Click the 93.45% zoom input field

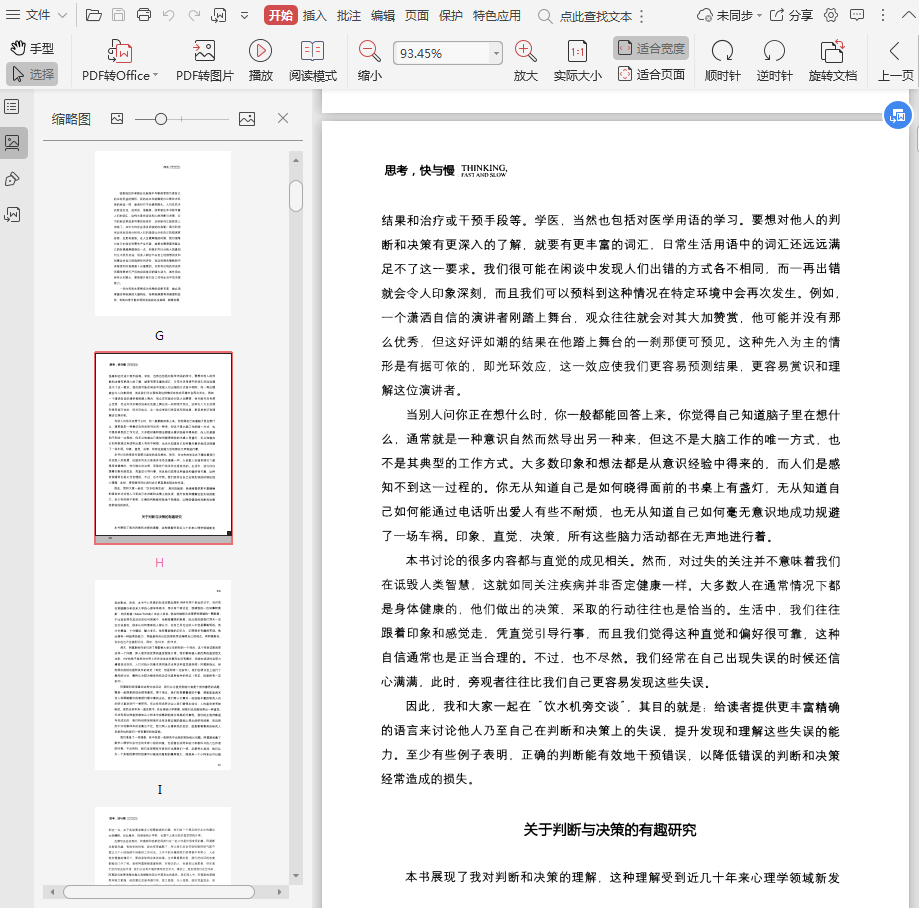tap(441, 53)
